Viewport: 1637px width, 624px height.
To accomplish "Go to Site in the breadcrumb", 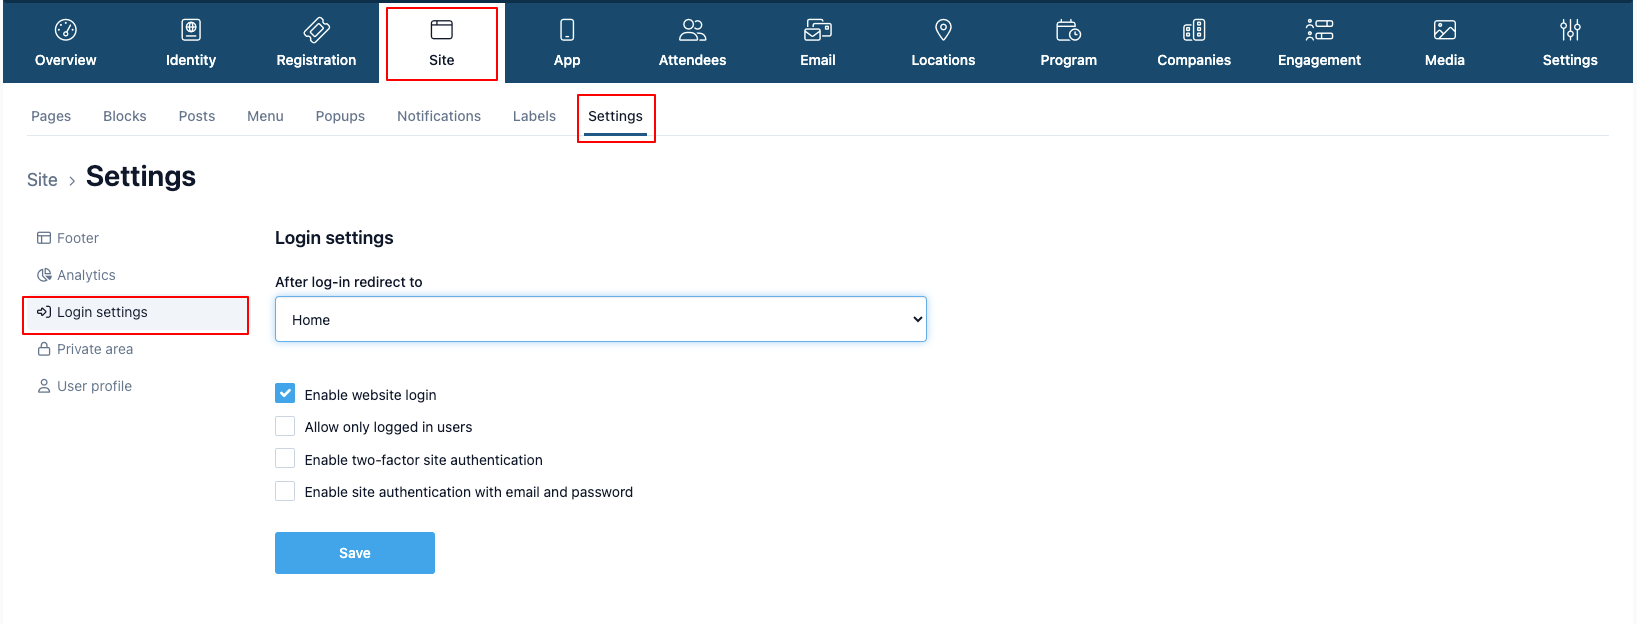I will 42,180.
